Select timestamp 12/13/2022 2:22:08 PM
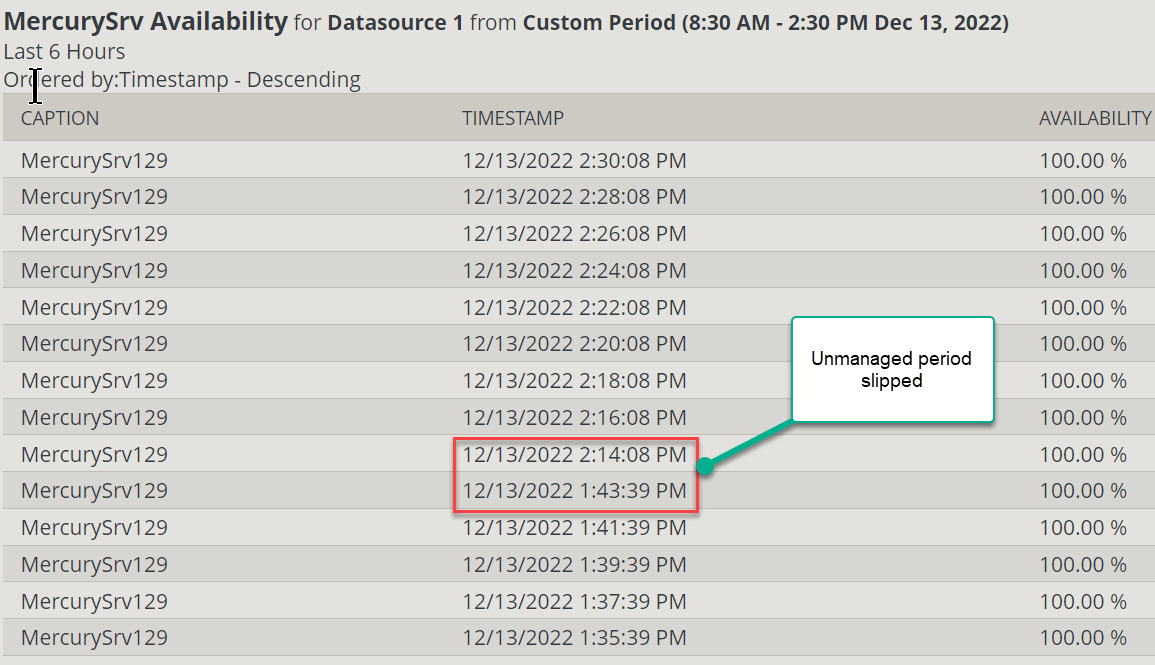 [575, 307]
